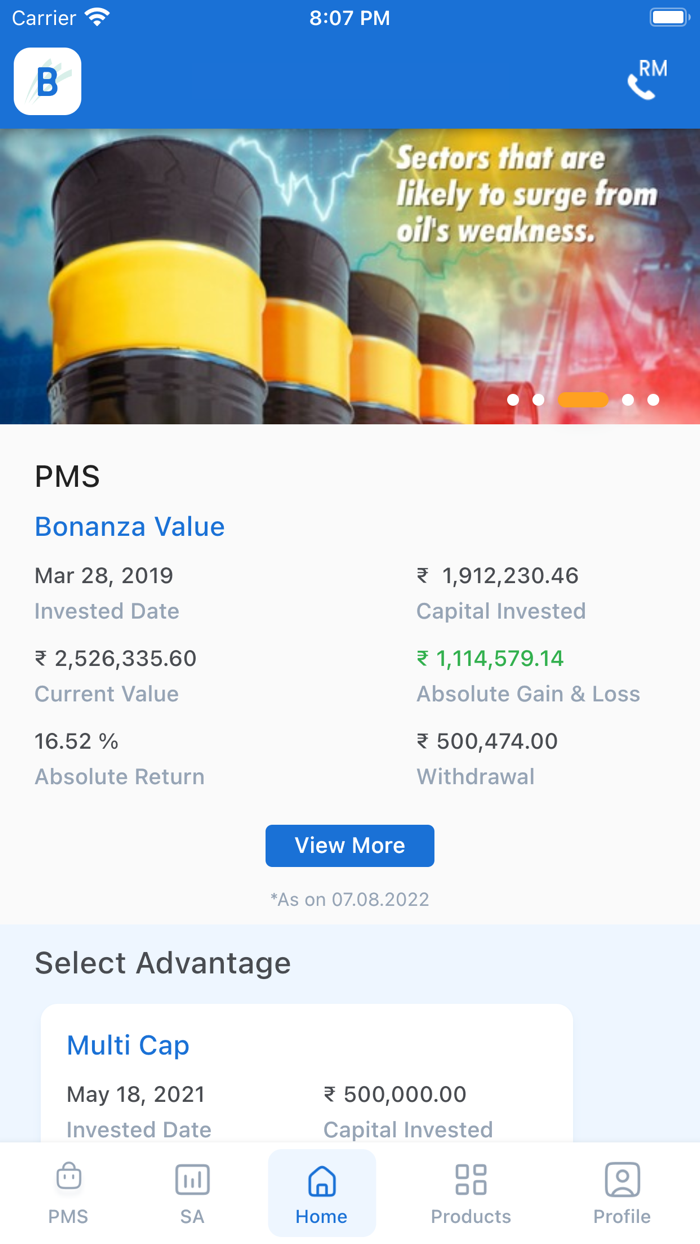The height and width of the screenshot is (1244, 700).
Task: Call the RM using the phone icon
Action: tap(643, 85)
